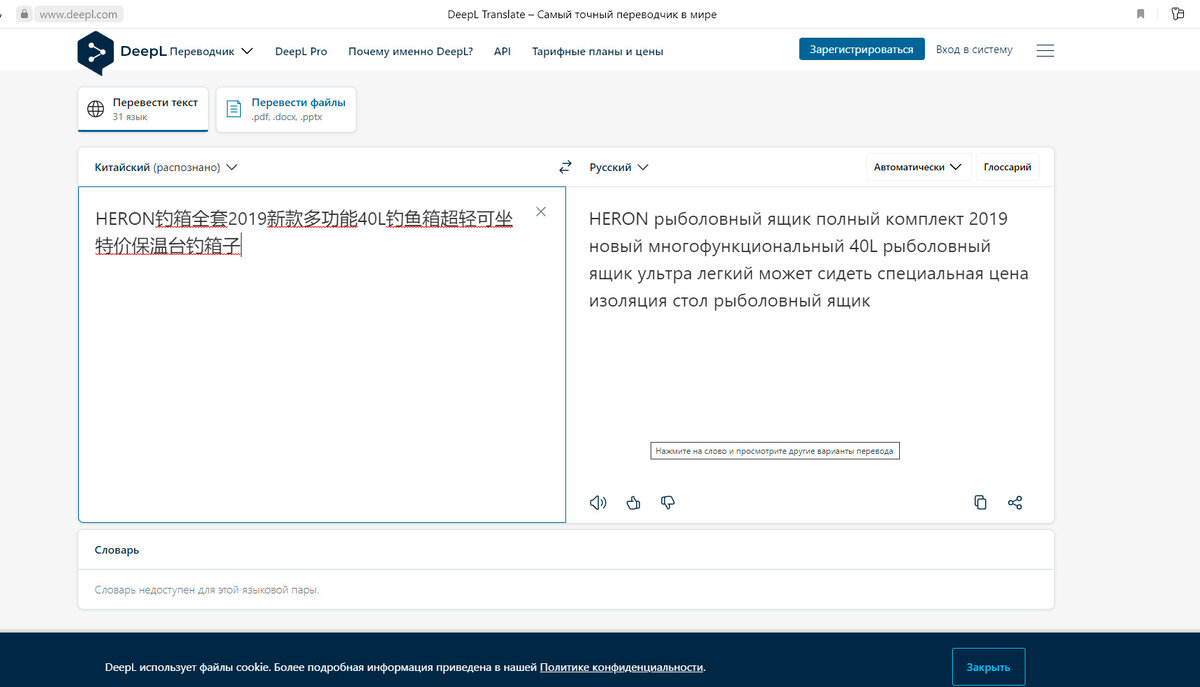Click the Словарь section header
The height and width of the screenshot is (687, 1200).
(x=117, y=550)
